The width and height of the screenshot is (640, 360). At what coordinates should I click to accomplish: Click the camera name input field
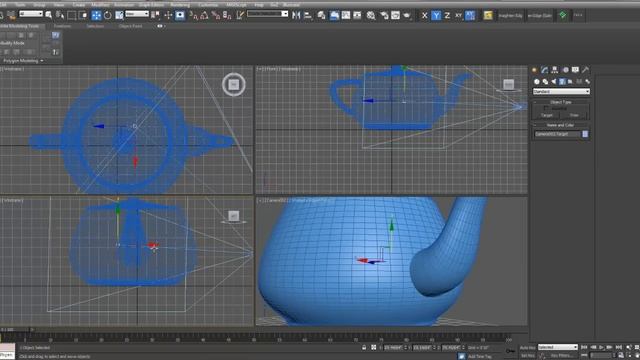[557, 134]
